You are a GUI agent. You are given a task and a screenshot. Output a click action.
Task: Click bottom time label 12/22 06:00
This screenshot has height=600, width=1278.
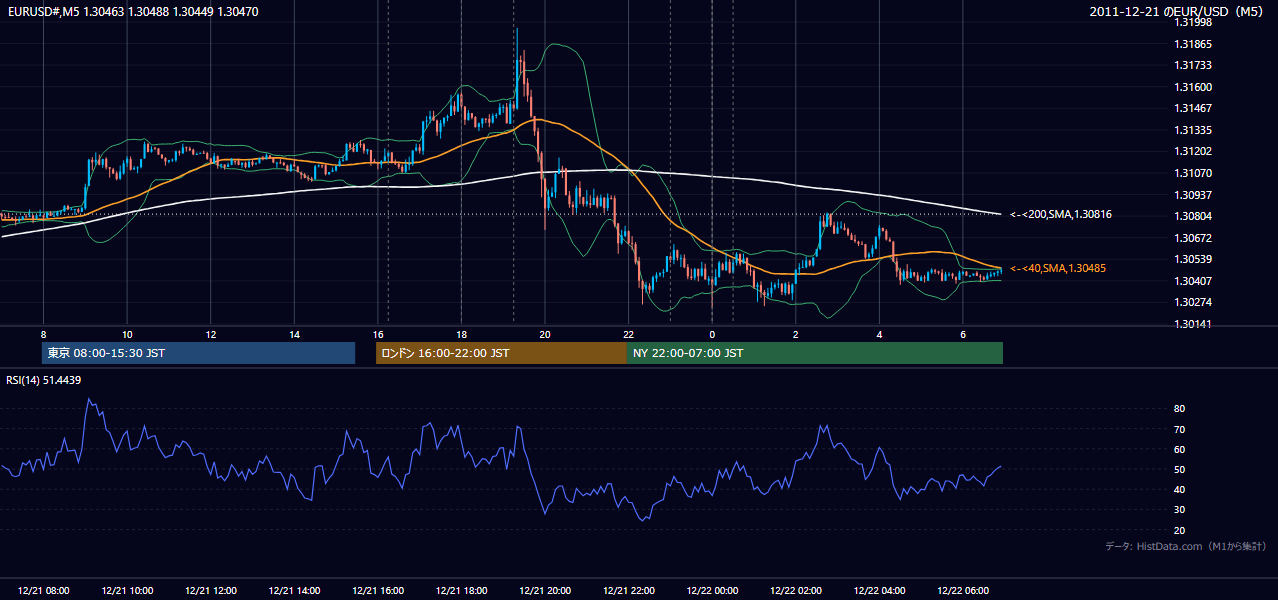[963, 591]
